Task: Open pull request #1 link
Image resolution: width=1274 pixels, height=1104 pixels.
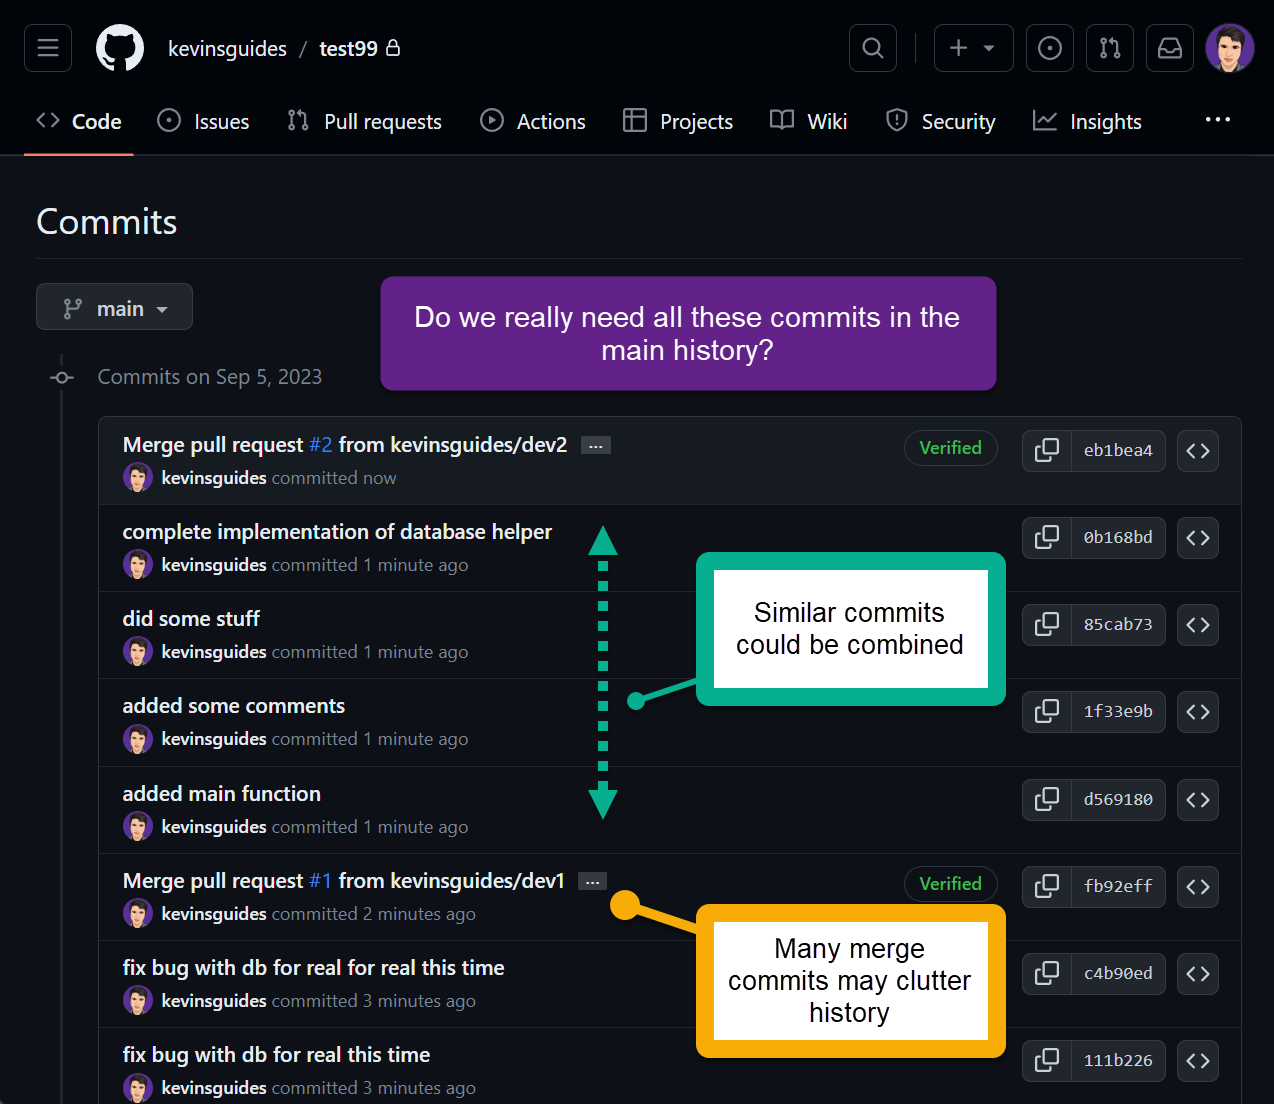Action: (x=320, y=880)
